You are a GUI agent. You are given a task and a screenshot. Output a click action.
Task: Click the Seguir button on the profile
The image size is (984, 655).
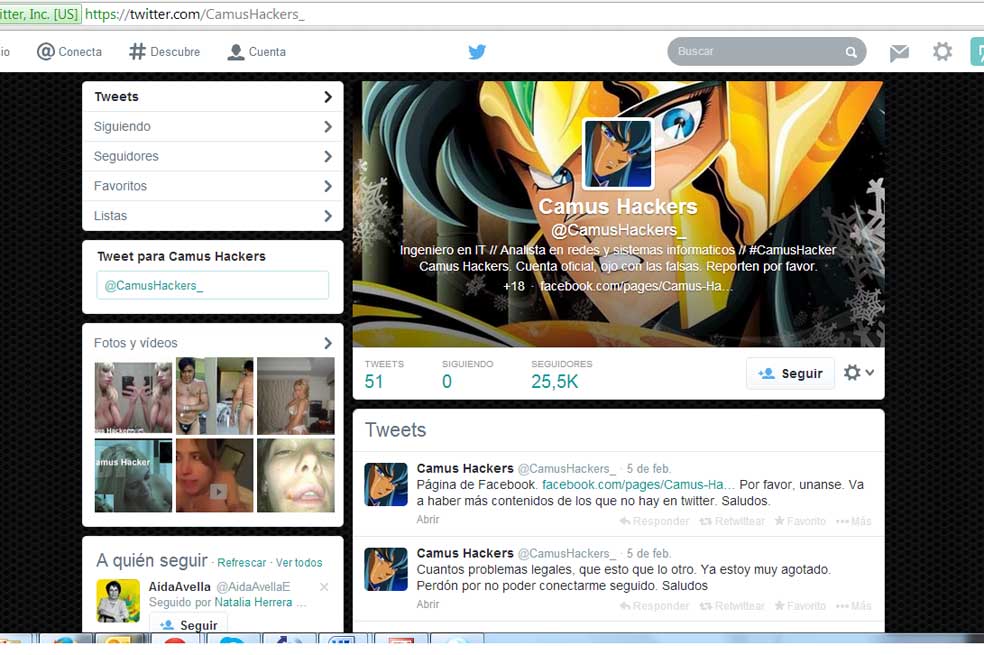(x=790, y=373)
